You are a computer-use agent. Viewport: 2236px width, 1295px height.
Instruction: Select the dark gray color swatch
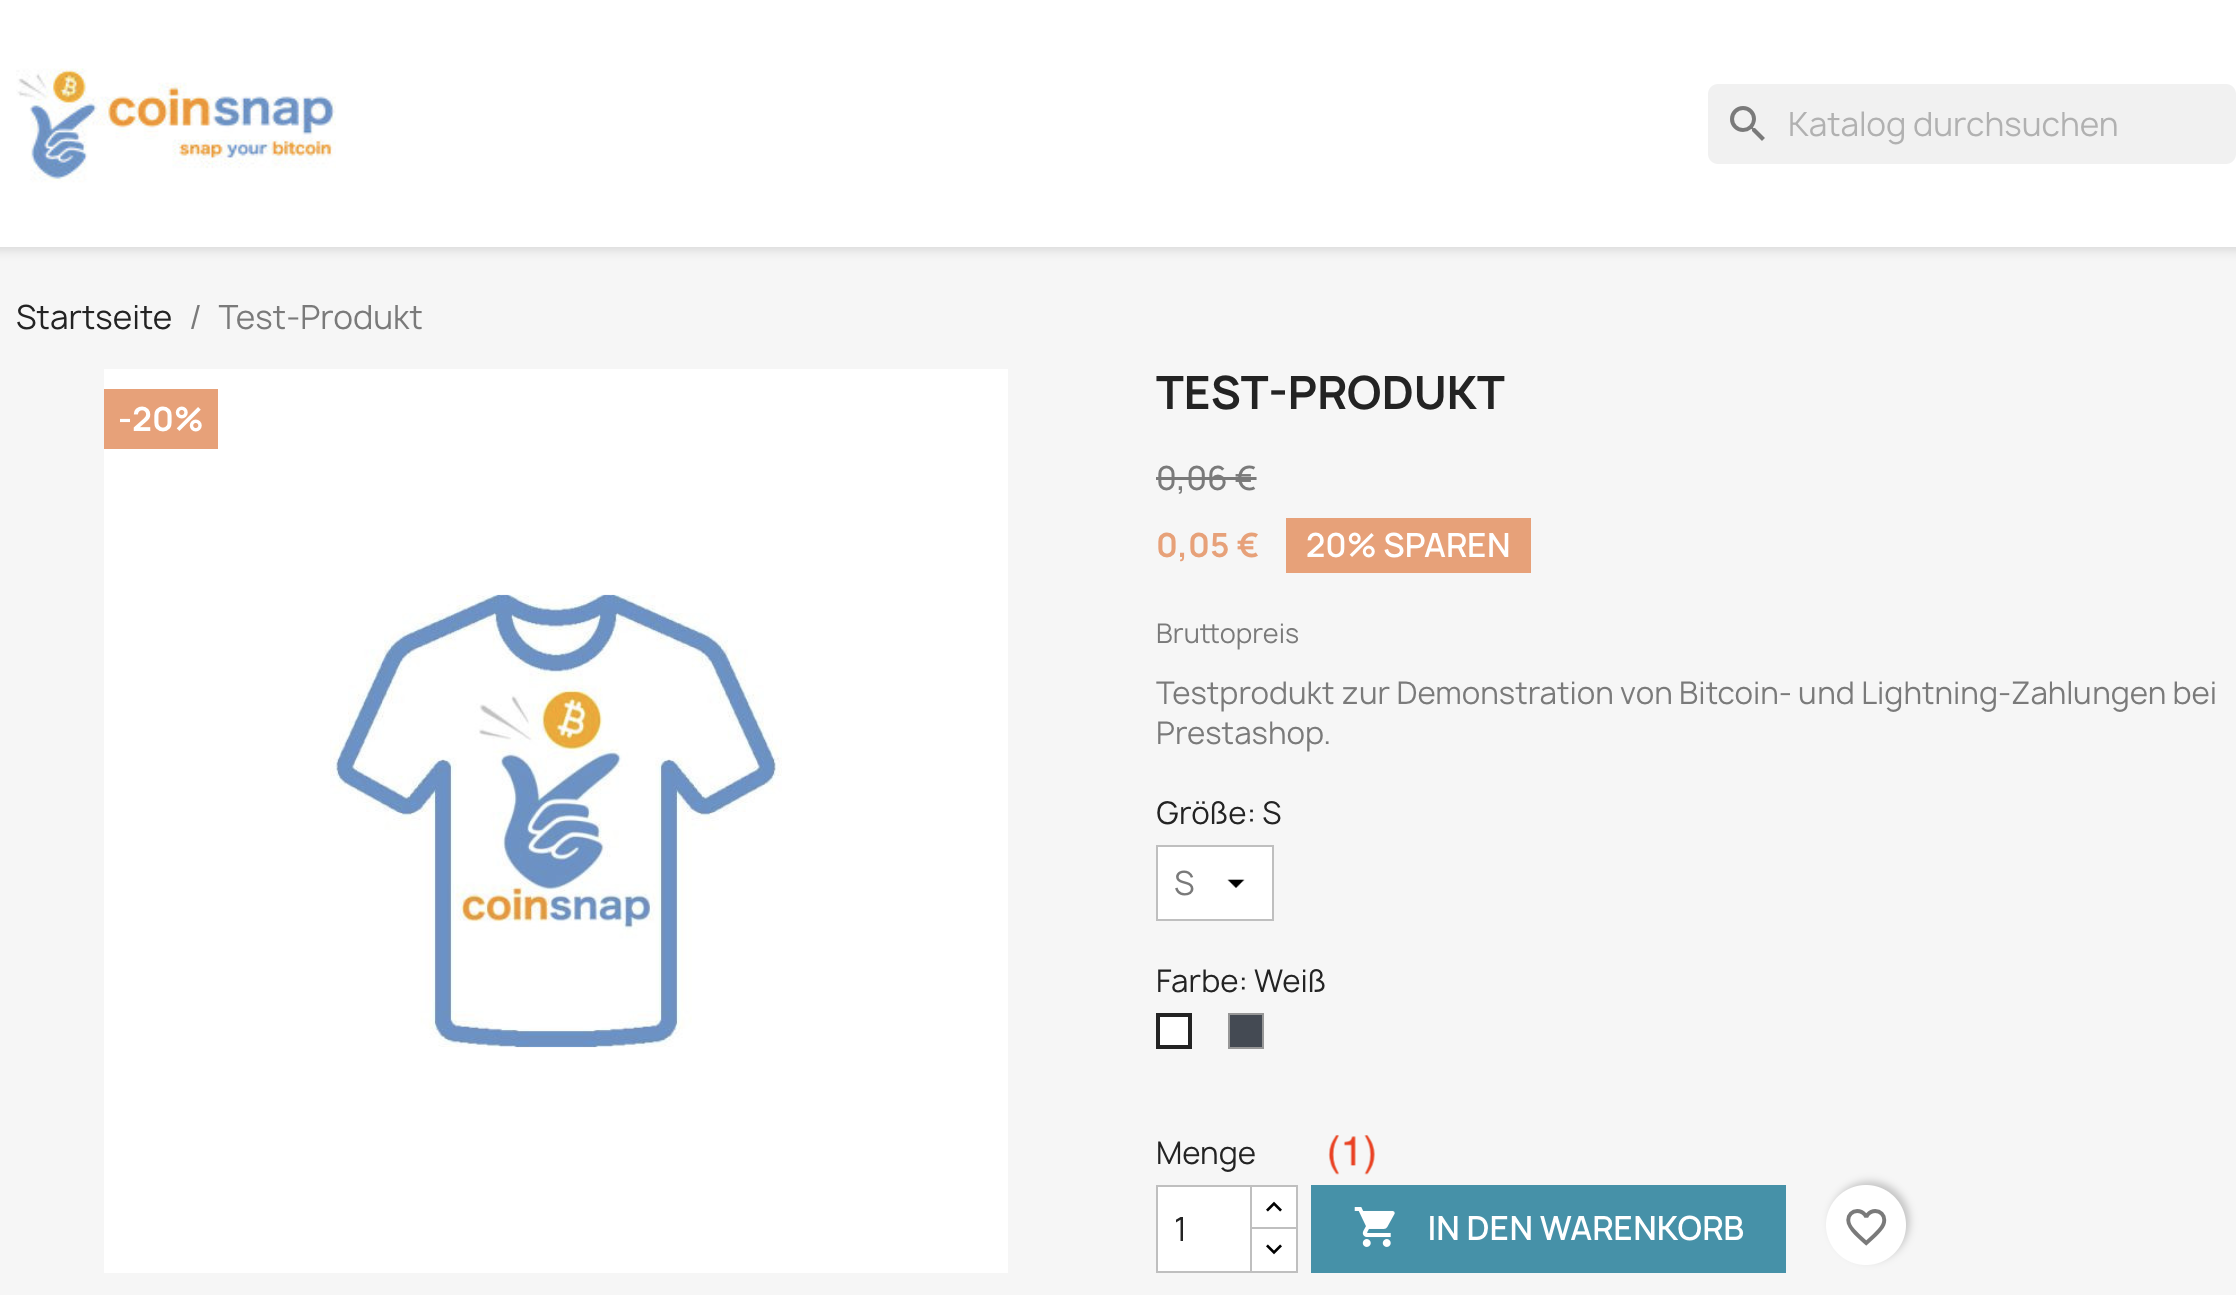[x=1245, y=1031]
